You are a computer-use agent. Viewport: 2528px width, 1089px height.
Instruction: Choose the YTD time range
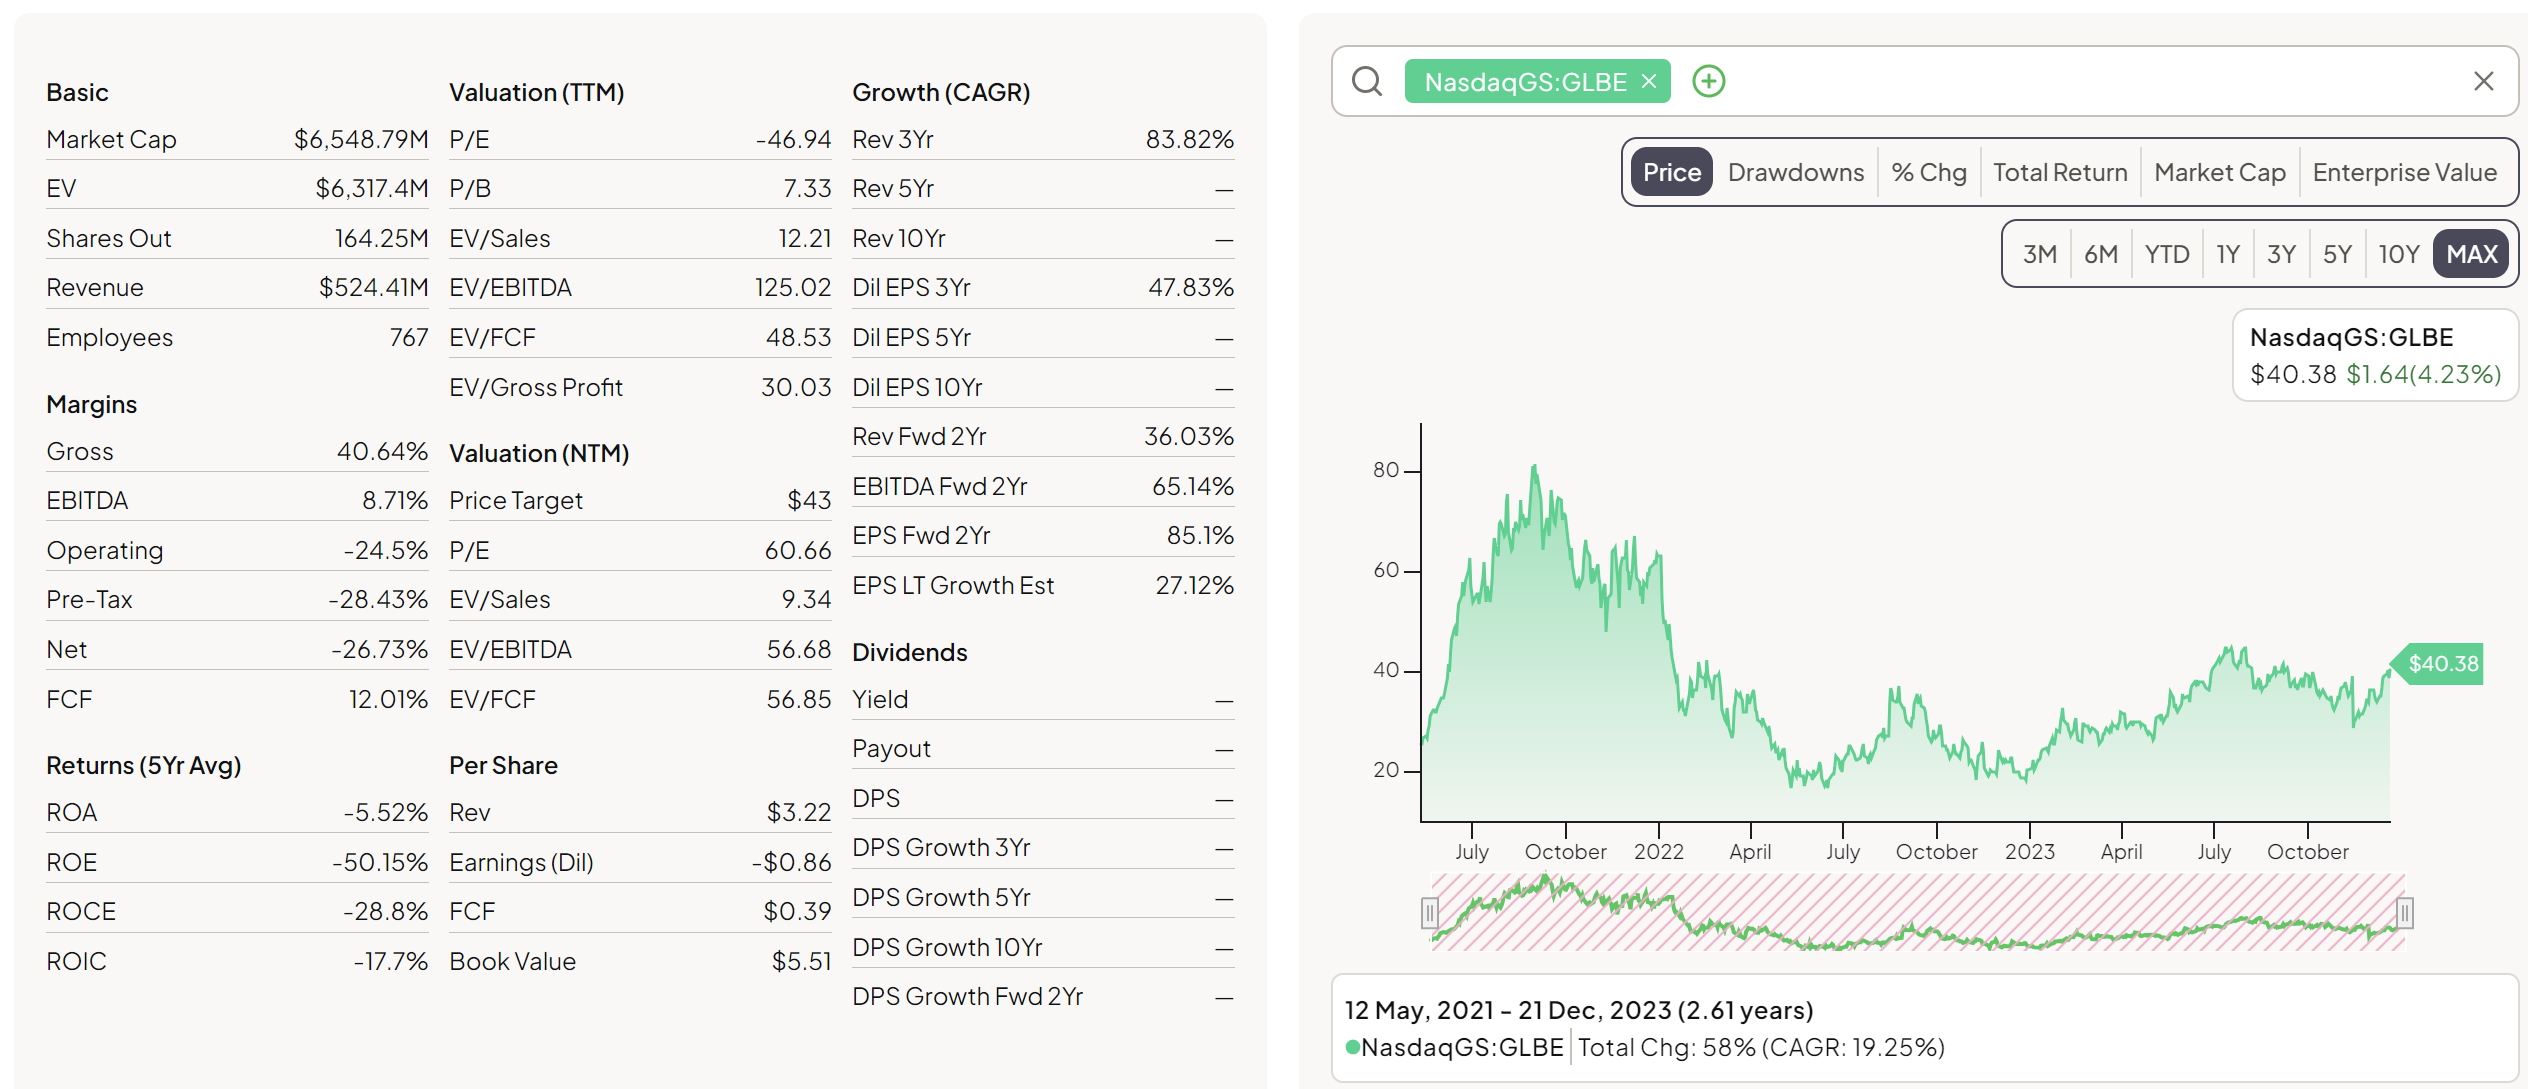2166,254
